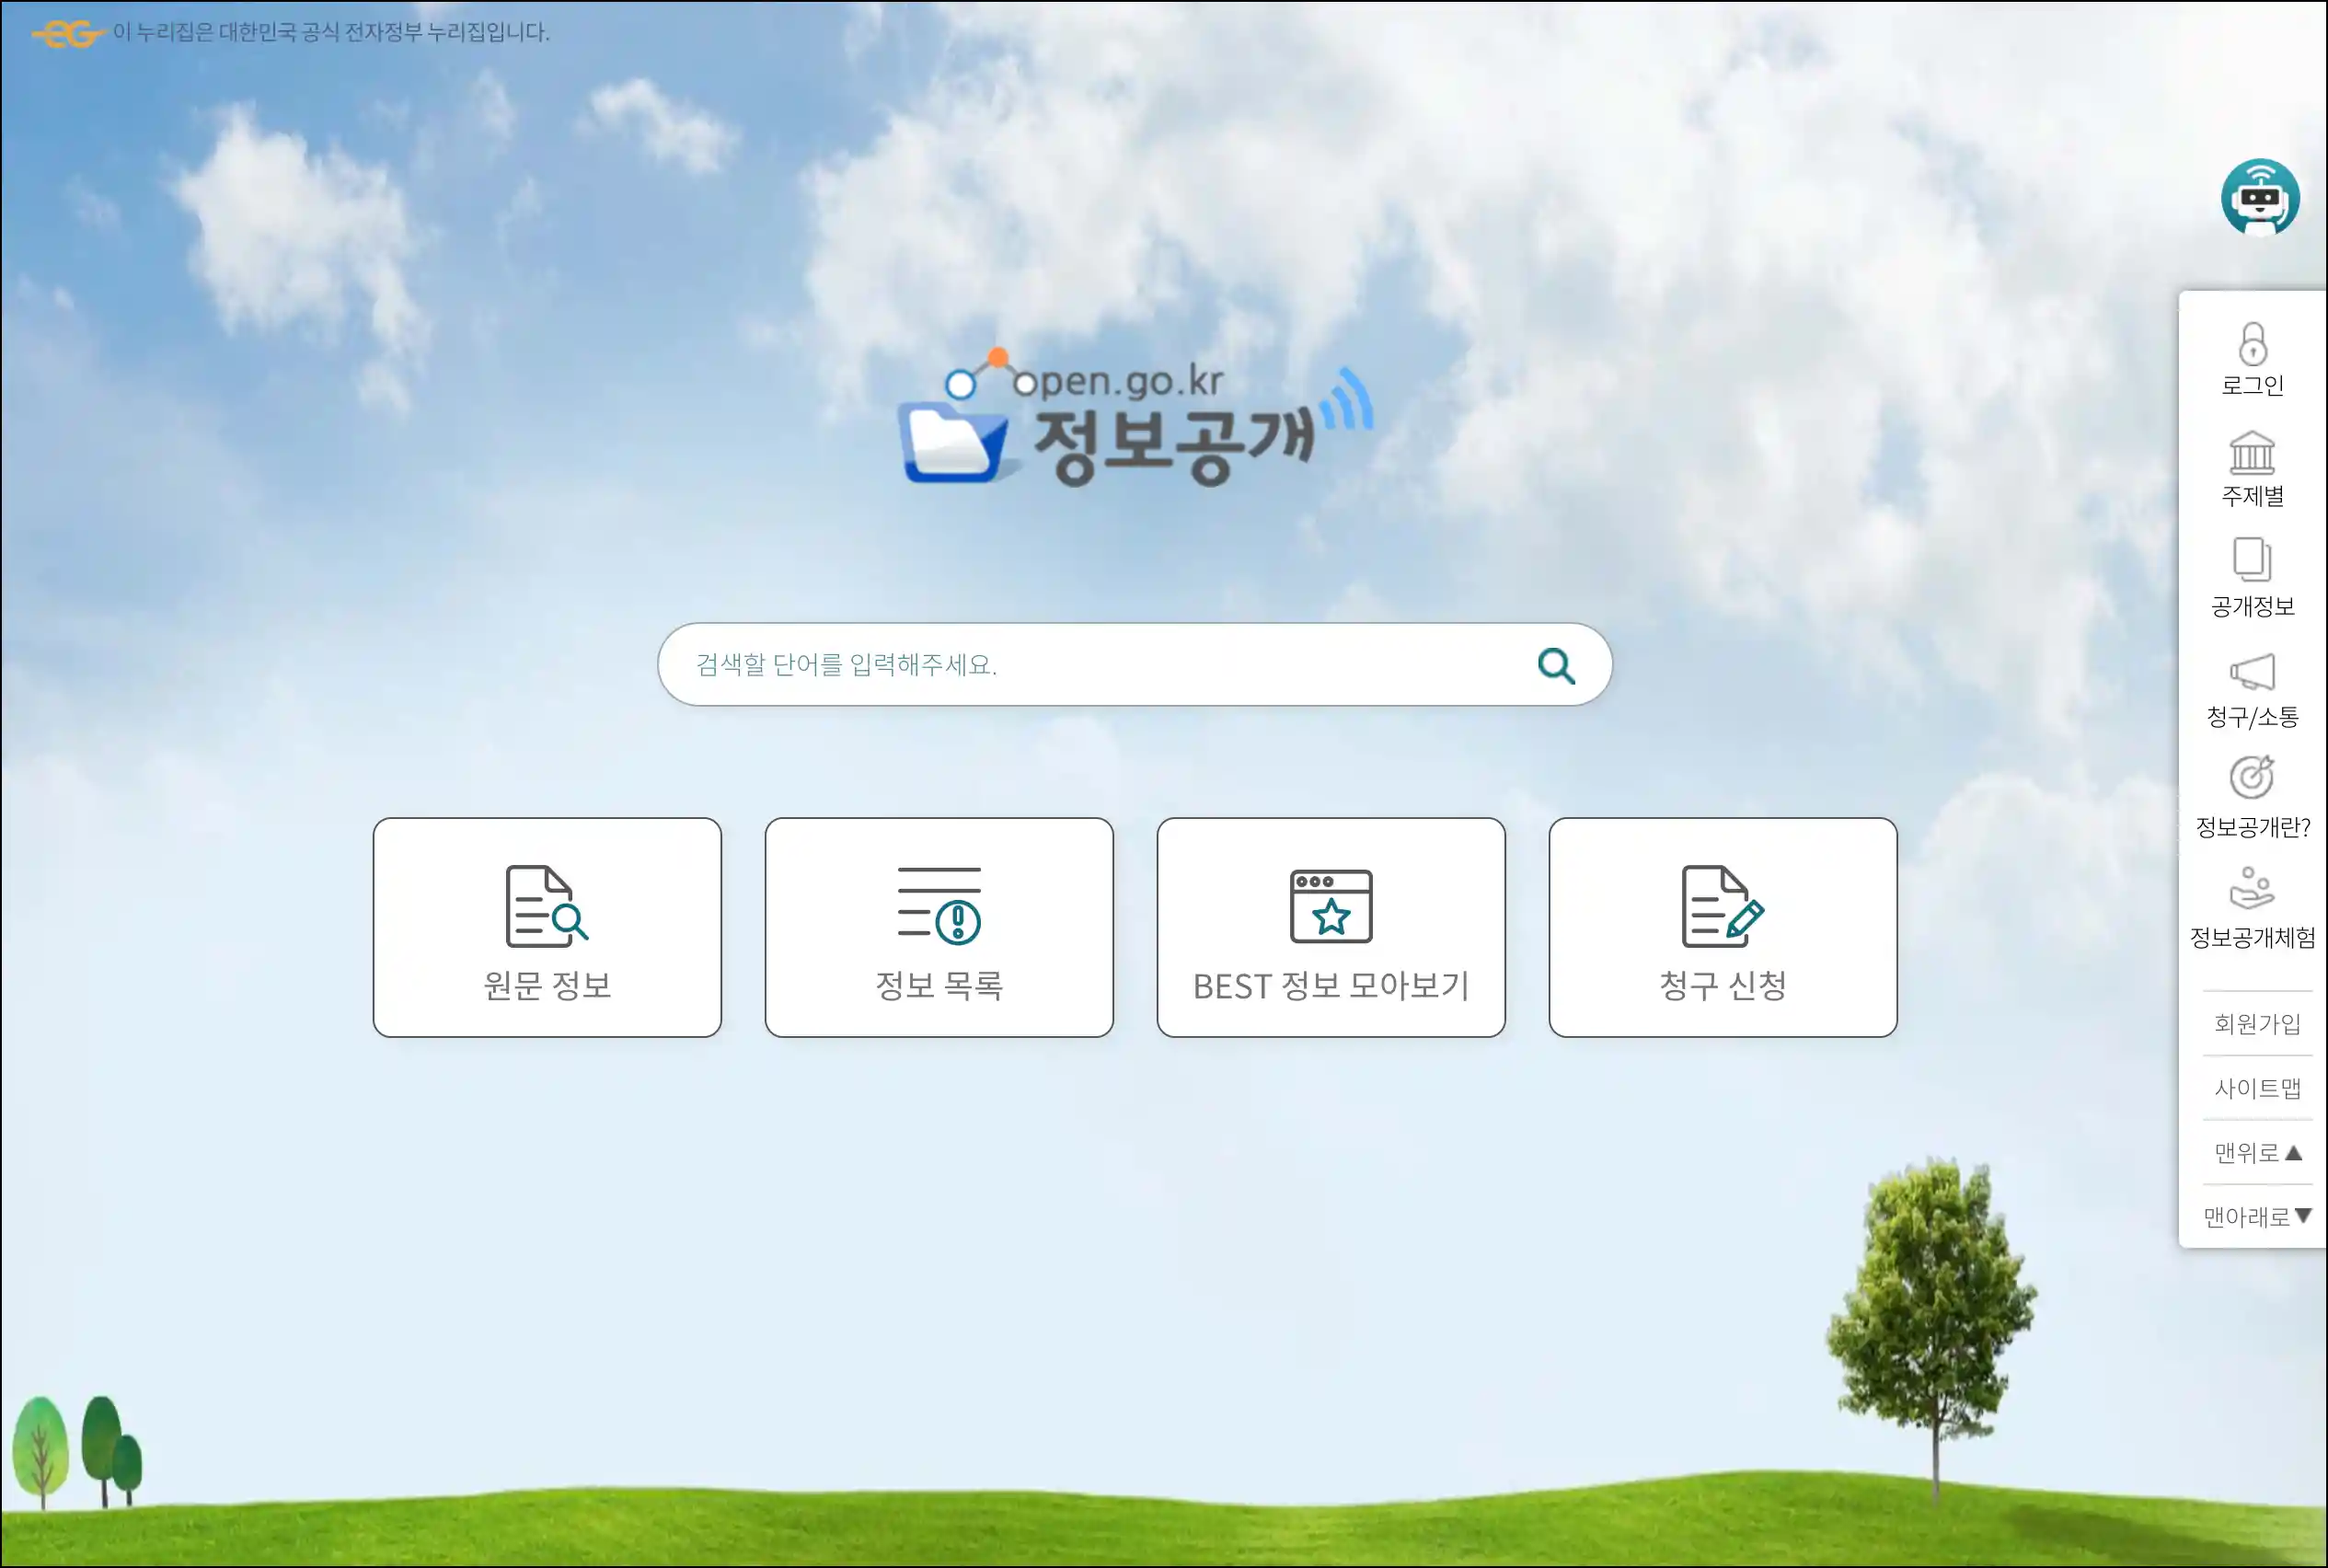Open the BEST 정보 모아보기 card
The image size is (2328, 1568).
1331,927
